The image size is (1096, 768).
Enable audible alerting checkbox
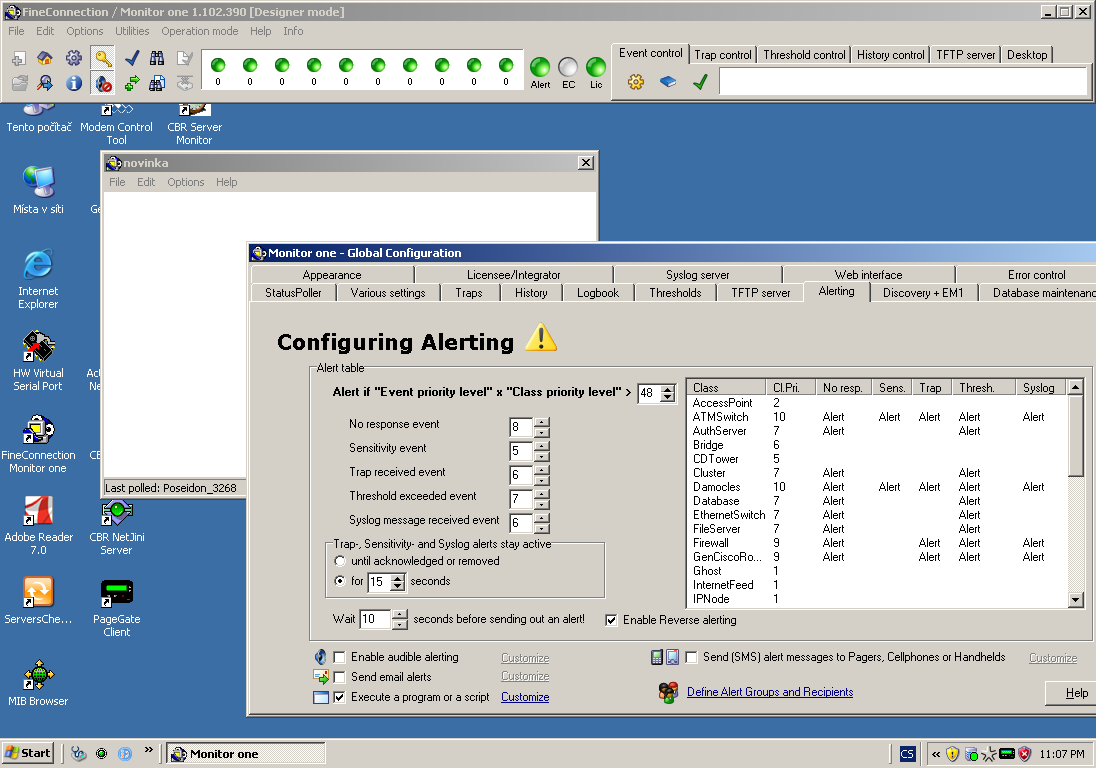339,657
